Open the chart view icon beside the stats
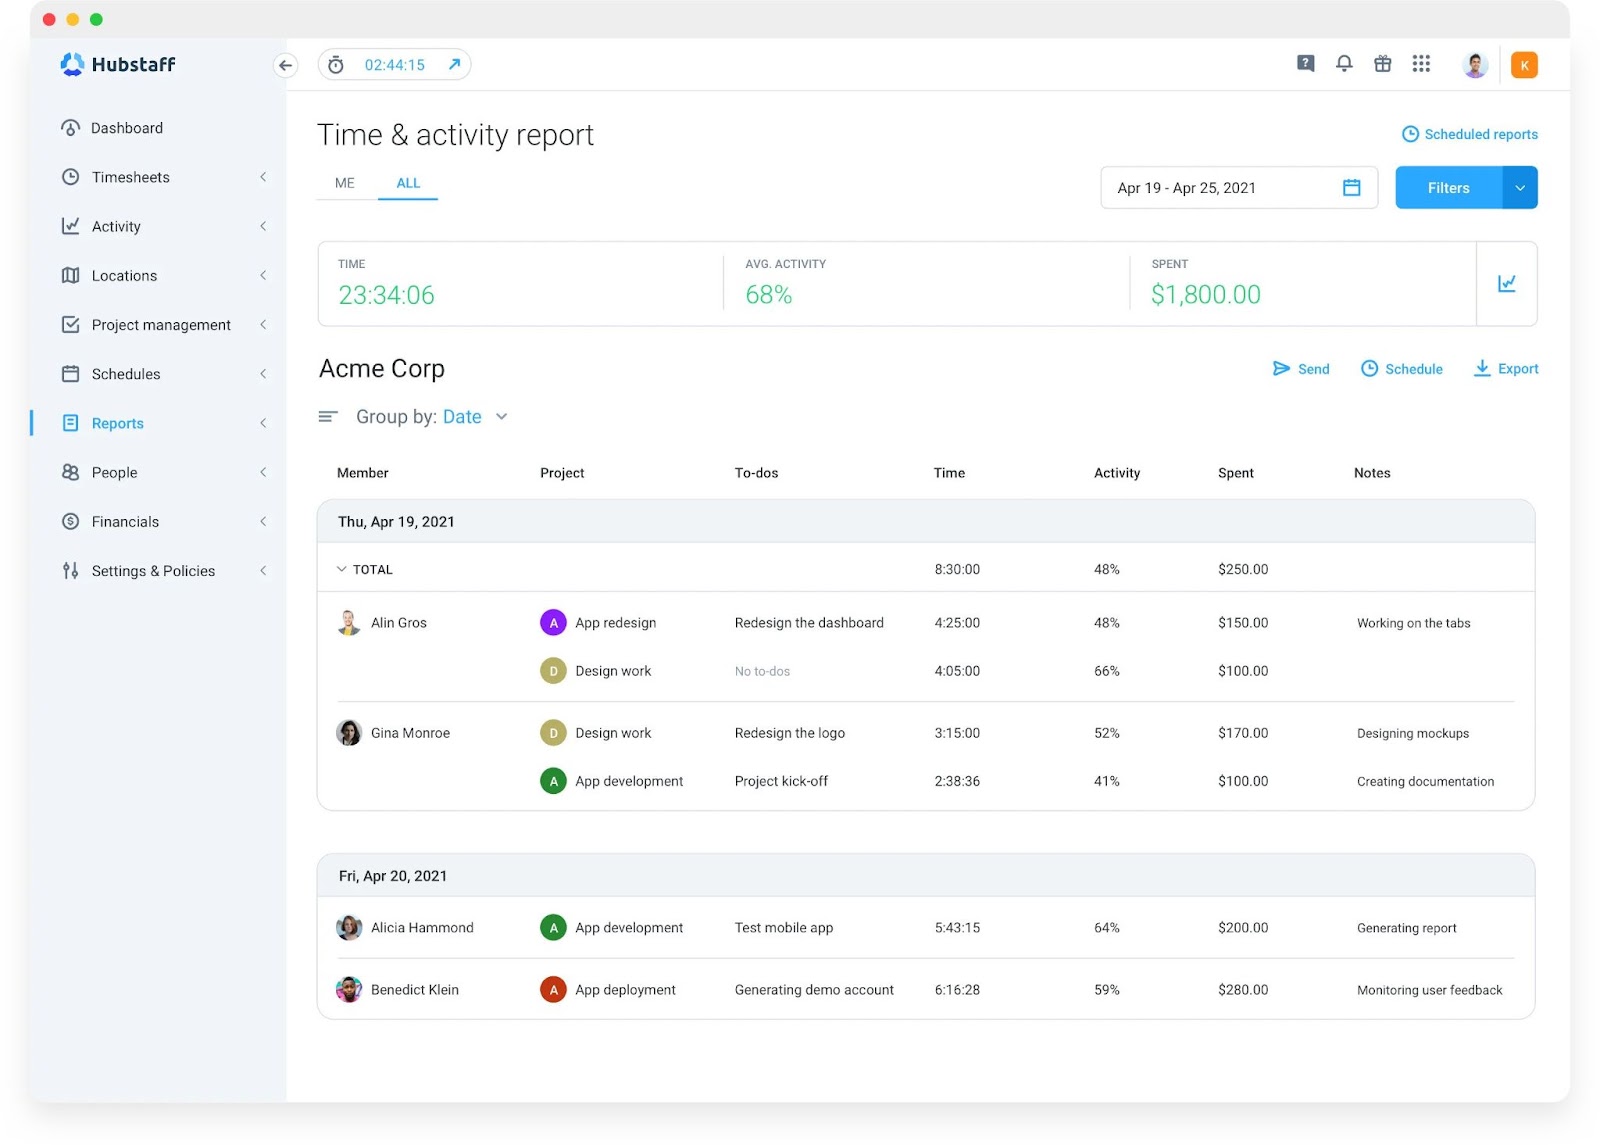 (x=1507, y=284)
